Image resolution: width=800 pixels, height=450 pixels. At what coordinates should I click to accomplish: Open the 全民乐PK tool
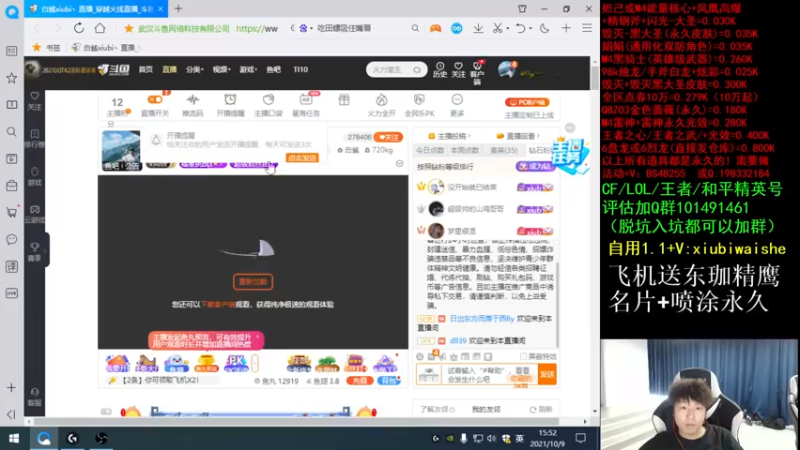click(419, 105)
